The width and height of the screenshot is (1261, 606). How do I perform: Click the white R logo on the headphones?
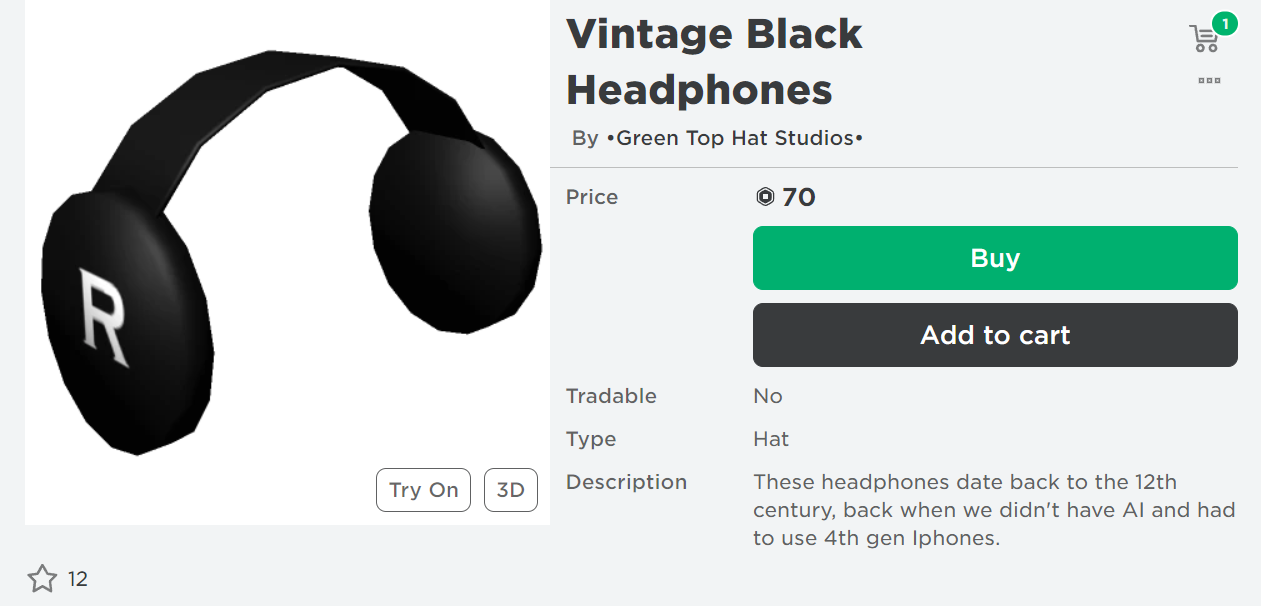click(x=103, y=318)
